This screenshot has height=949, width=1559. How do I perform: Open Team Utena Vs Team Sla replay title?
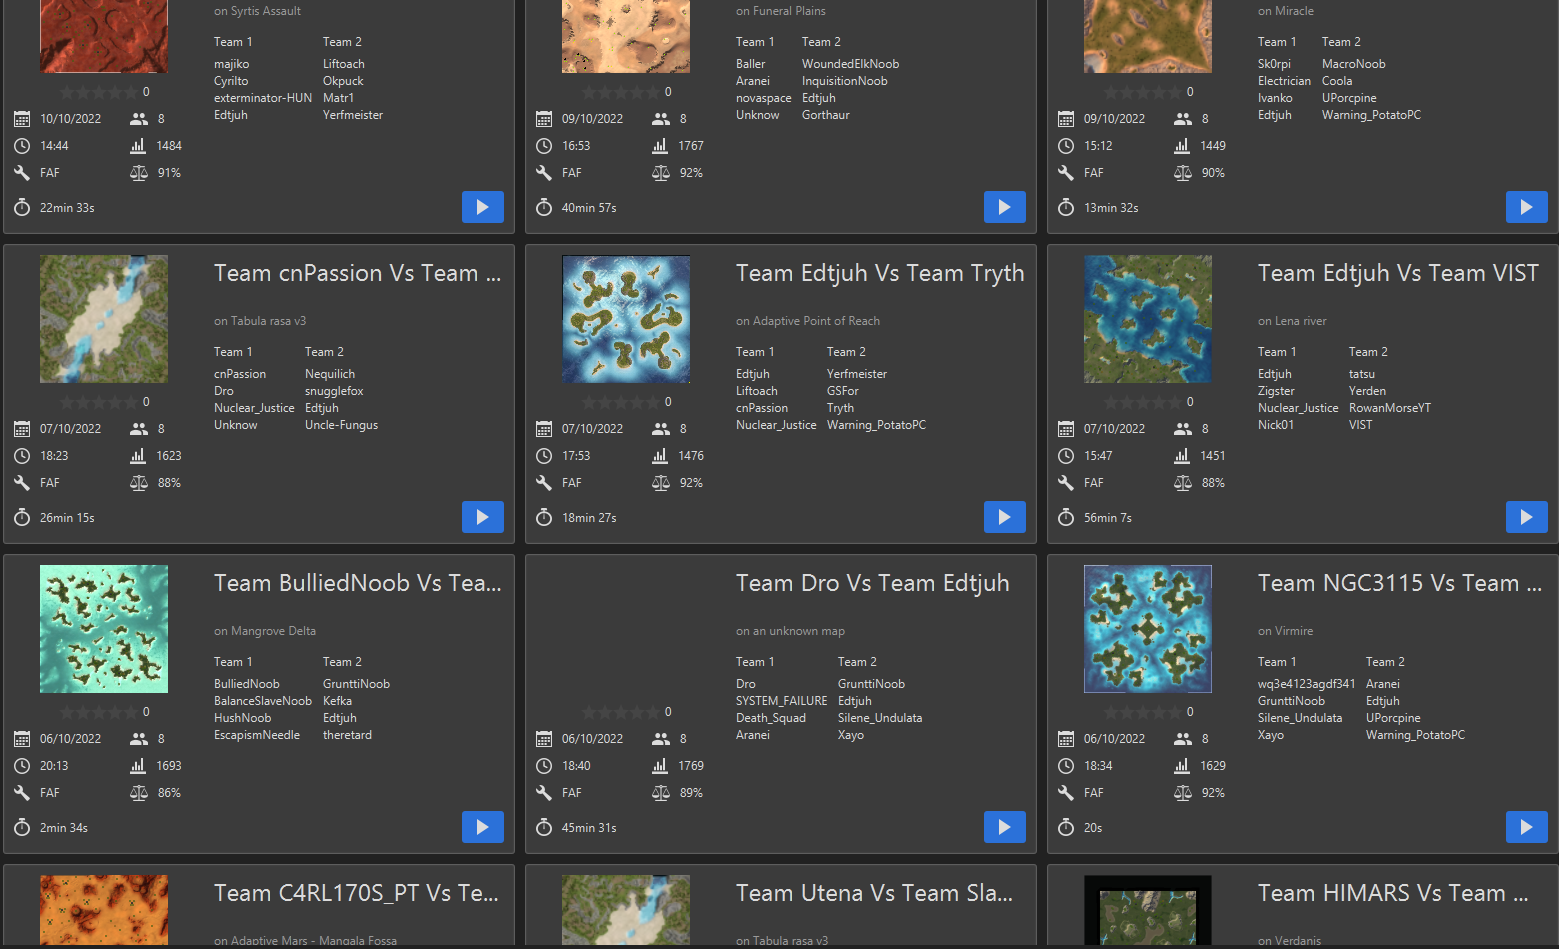point(874,893)
